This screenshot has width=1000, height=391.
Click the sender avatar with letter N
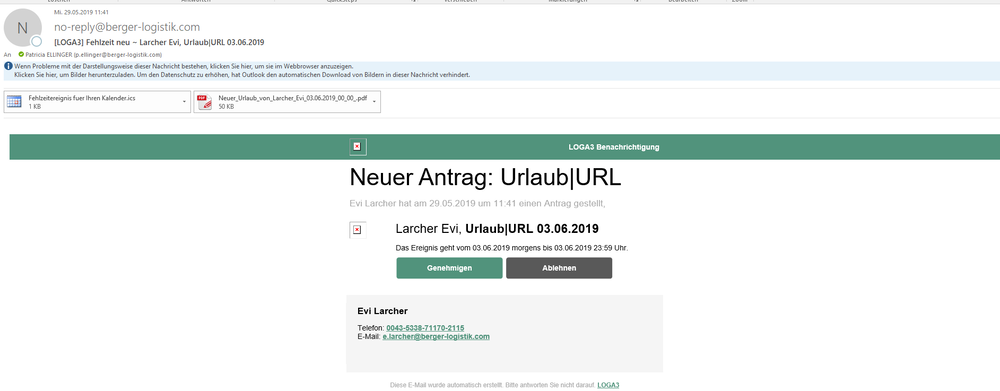click(23, 28)
